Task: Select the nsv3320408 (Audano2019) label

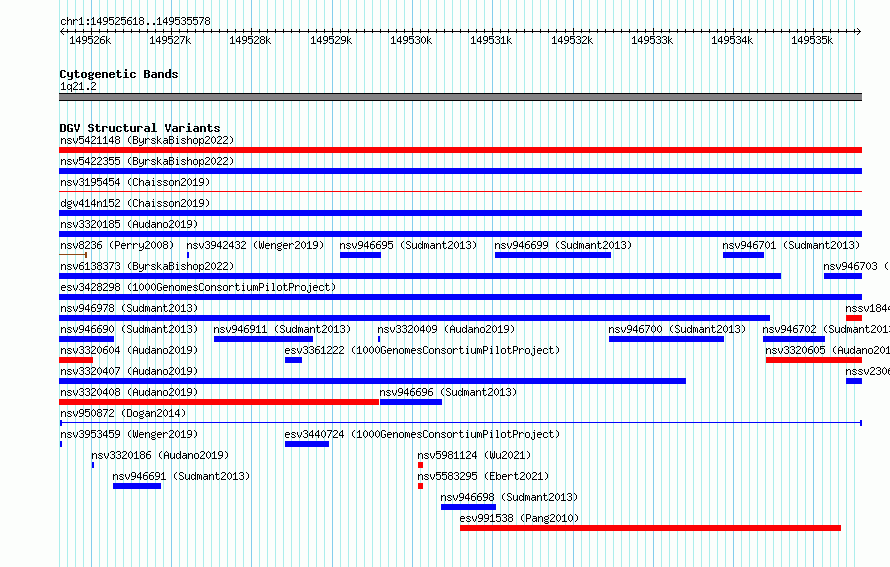Action: tap(129, 392)
